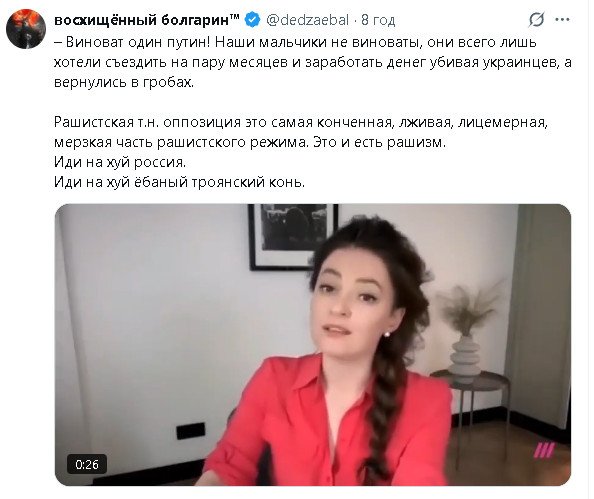Click the line starting 'Виноват один путин'
This screenshot has width=594, height=499.
pyautogui.click(x=295, y=42)
